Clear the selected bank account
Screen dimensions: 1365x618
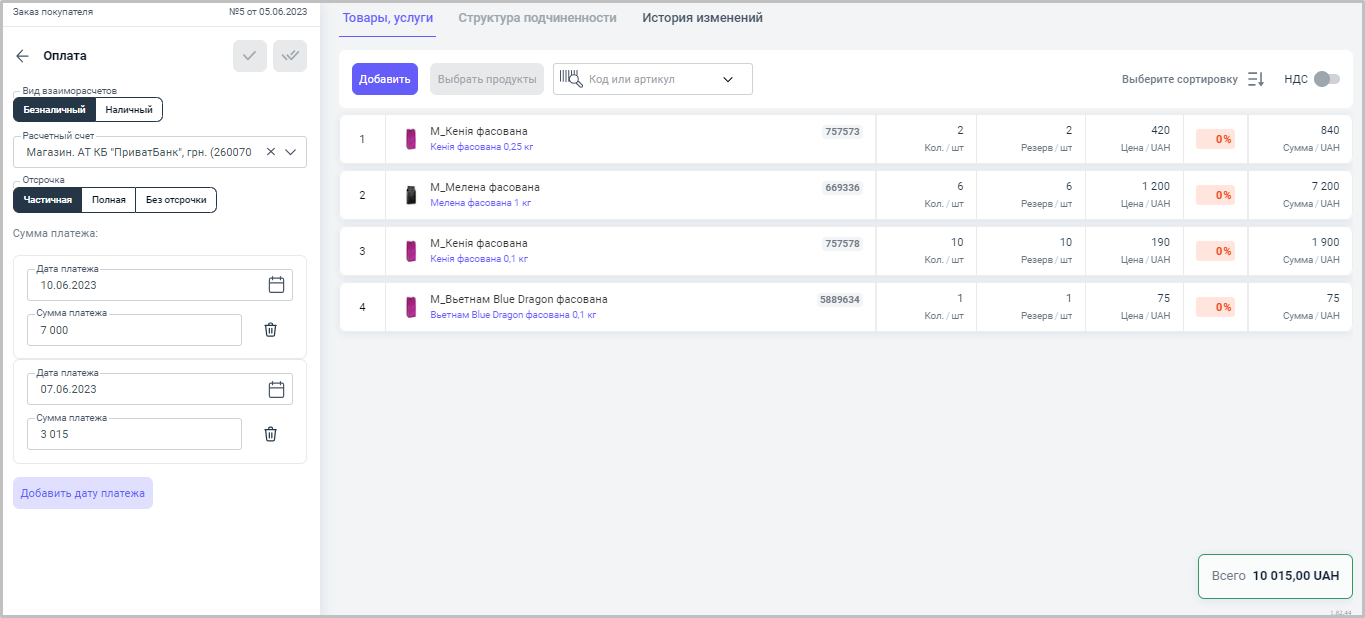click(270, 152)
